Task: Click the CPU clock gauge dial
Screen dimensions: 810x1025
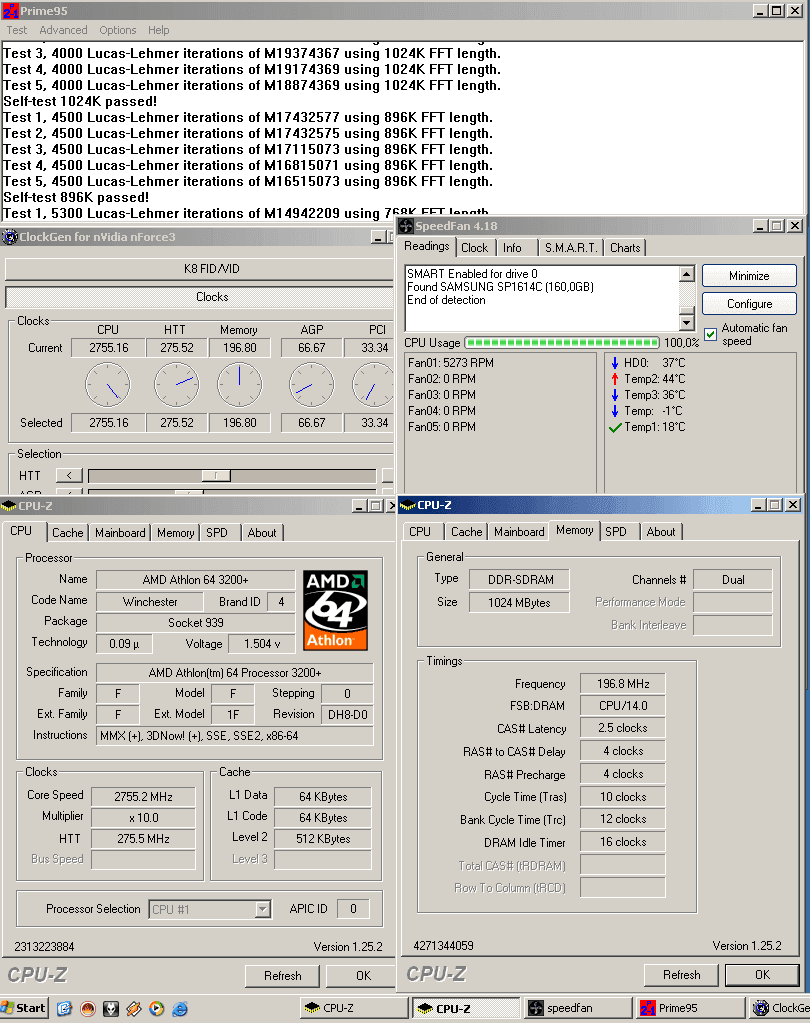Action: (x=108, y=385)
